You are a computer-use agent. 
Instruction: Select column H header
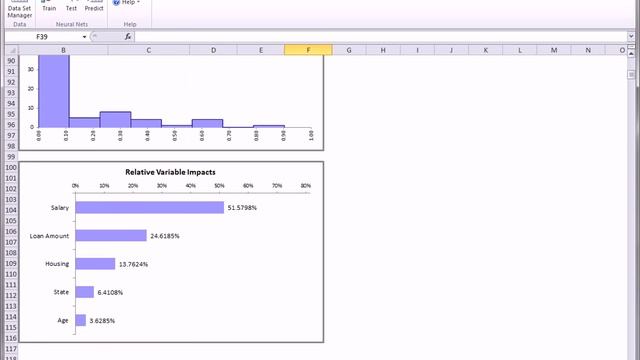pyautogui.click(x=383, y=50)
